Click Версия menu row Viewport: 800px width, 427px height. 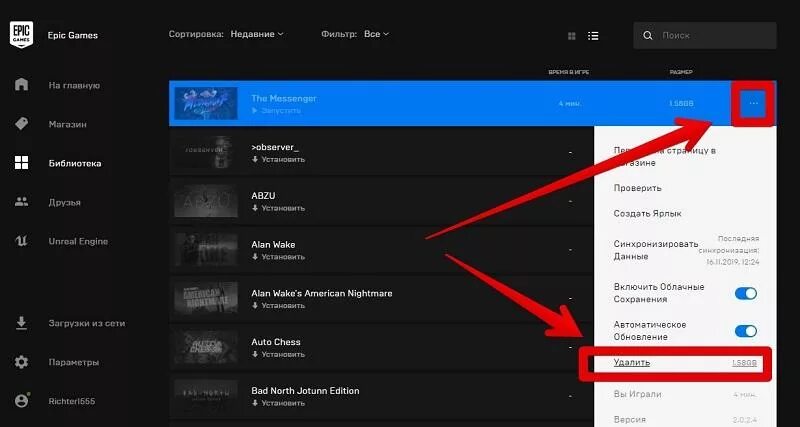pyautogui.click(x=685, y=419)
